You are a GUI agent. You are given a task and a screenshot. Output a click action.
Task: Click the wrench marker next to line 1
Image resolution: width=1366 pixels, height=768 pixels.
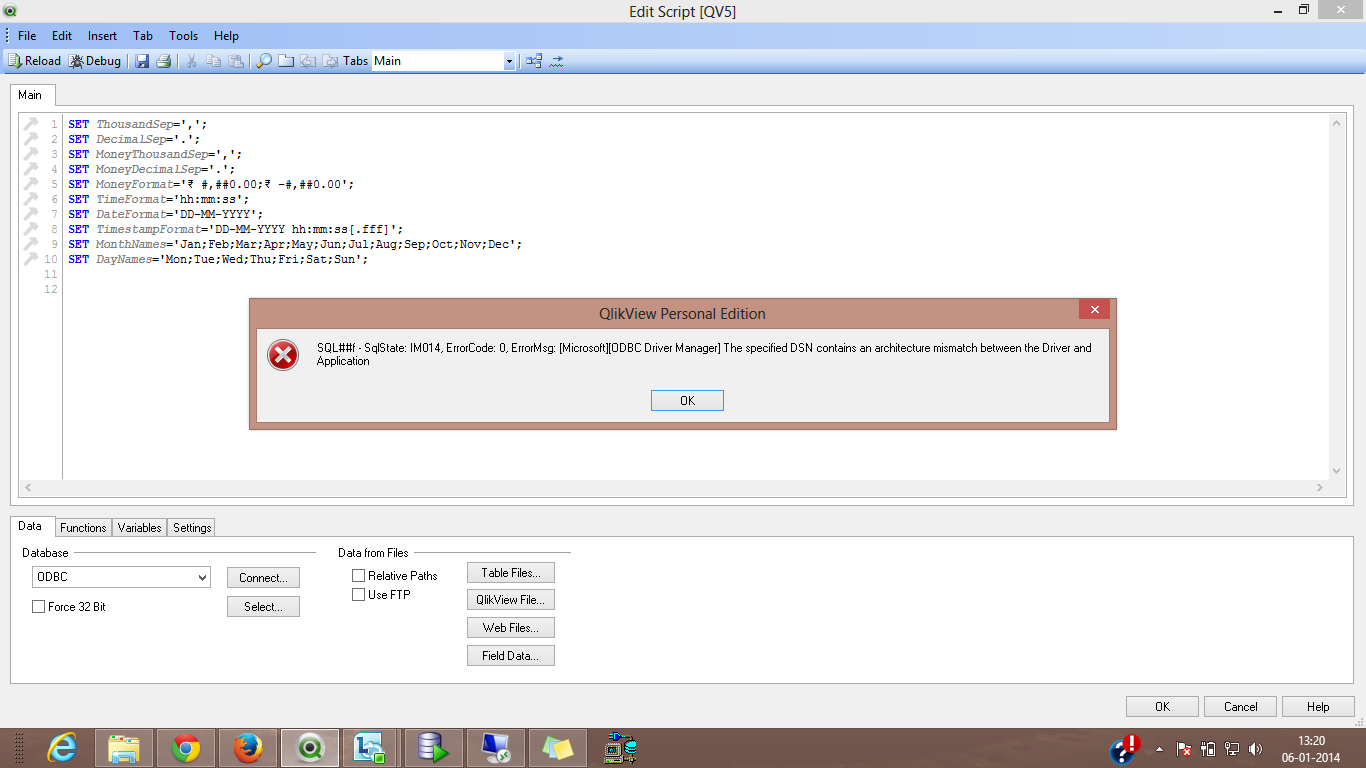(30, 124)
